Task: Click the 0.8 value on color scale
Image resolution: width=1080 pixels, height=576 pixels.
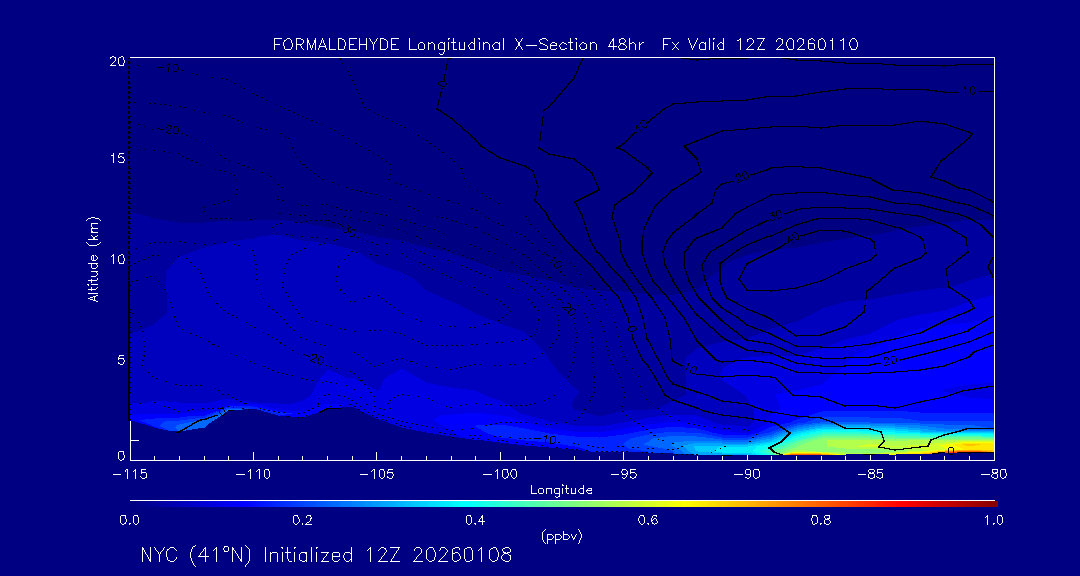Action: pos(821,520)
